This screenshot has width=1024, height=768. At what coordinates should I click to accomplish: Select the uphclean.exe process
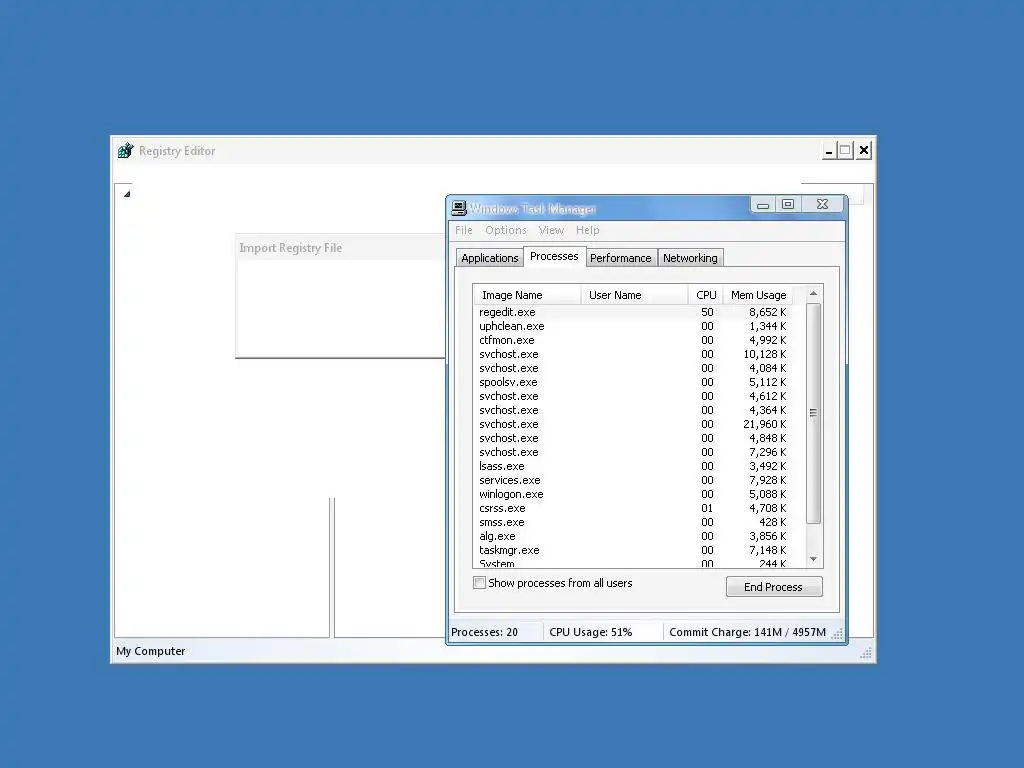633,326
